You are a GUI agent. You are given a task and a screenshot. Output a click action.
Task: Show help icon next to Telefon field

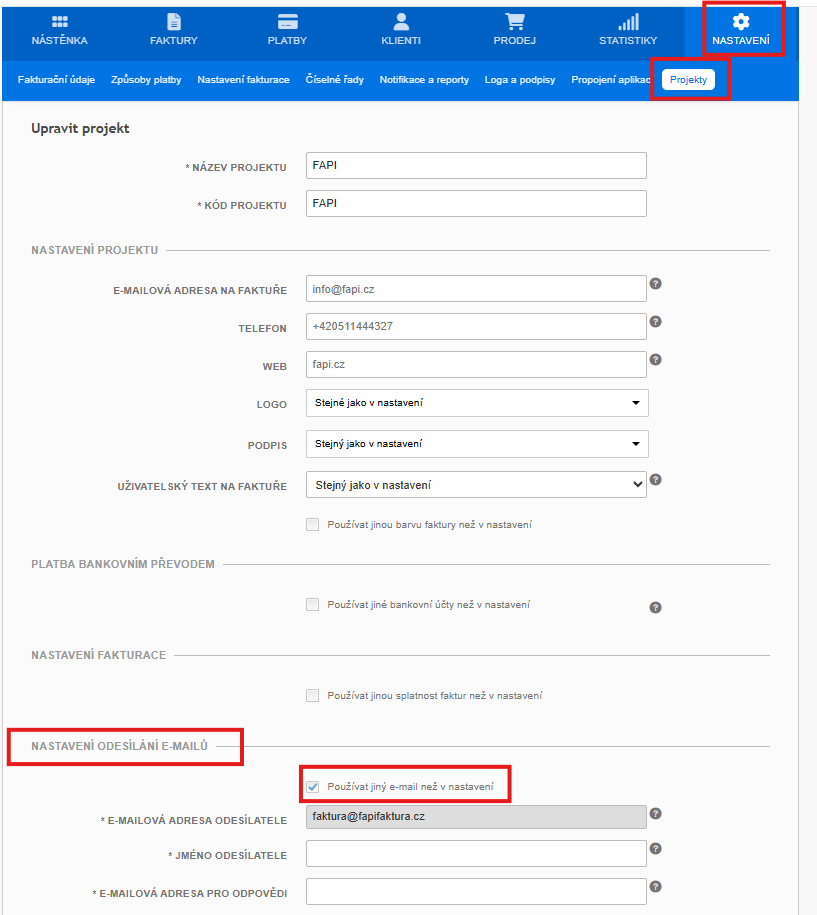tap(655, 322)
